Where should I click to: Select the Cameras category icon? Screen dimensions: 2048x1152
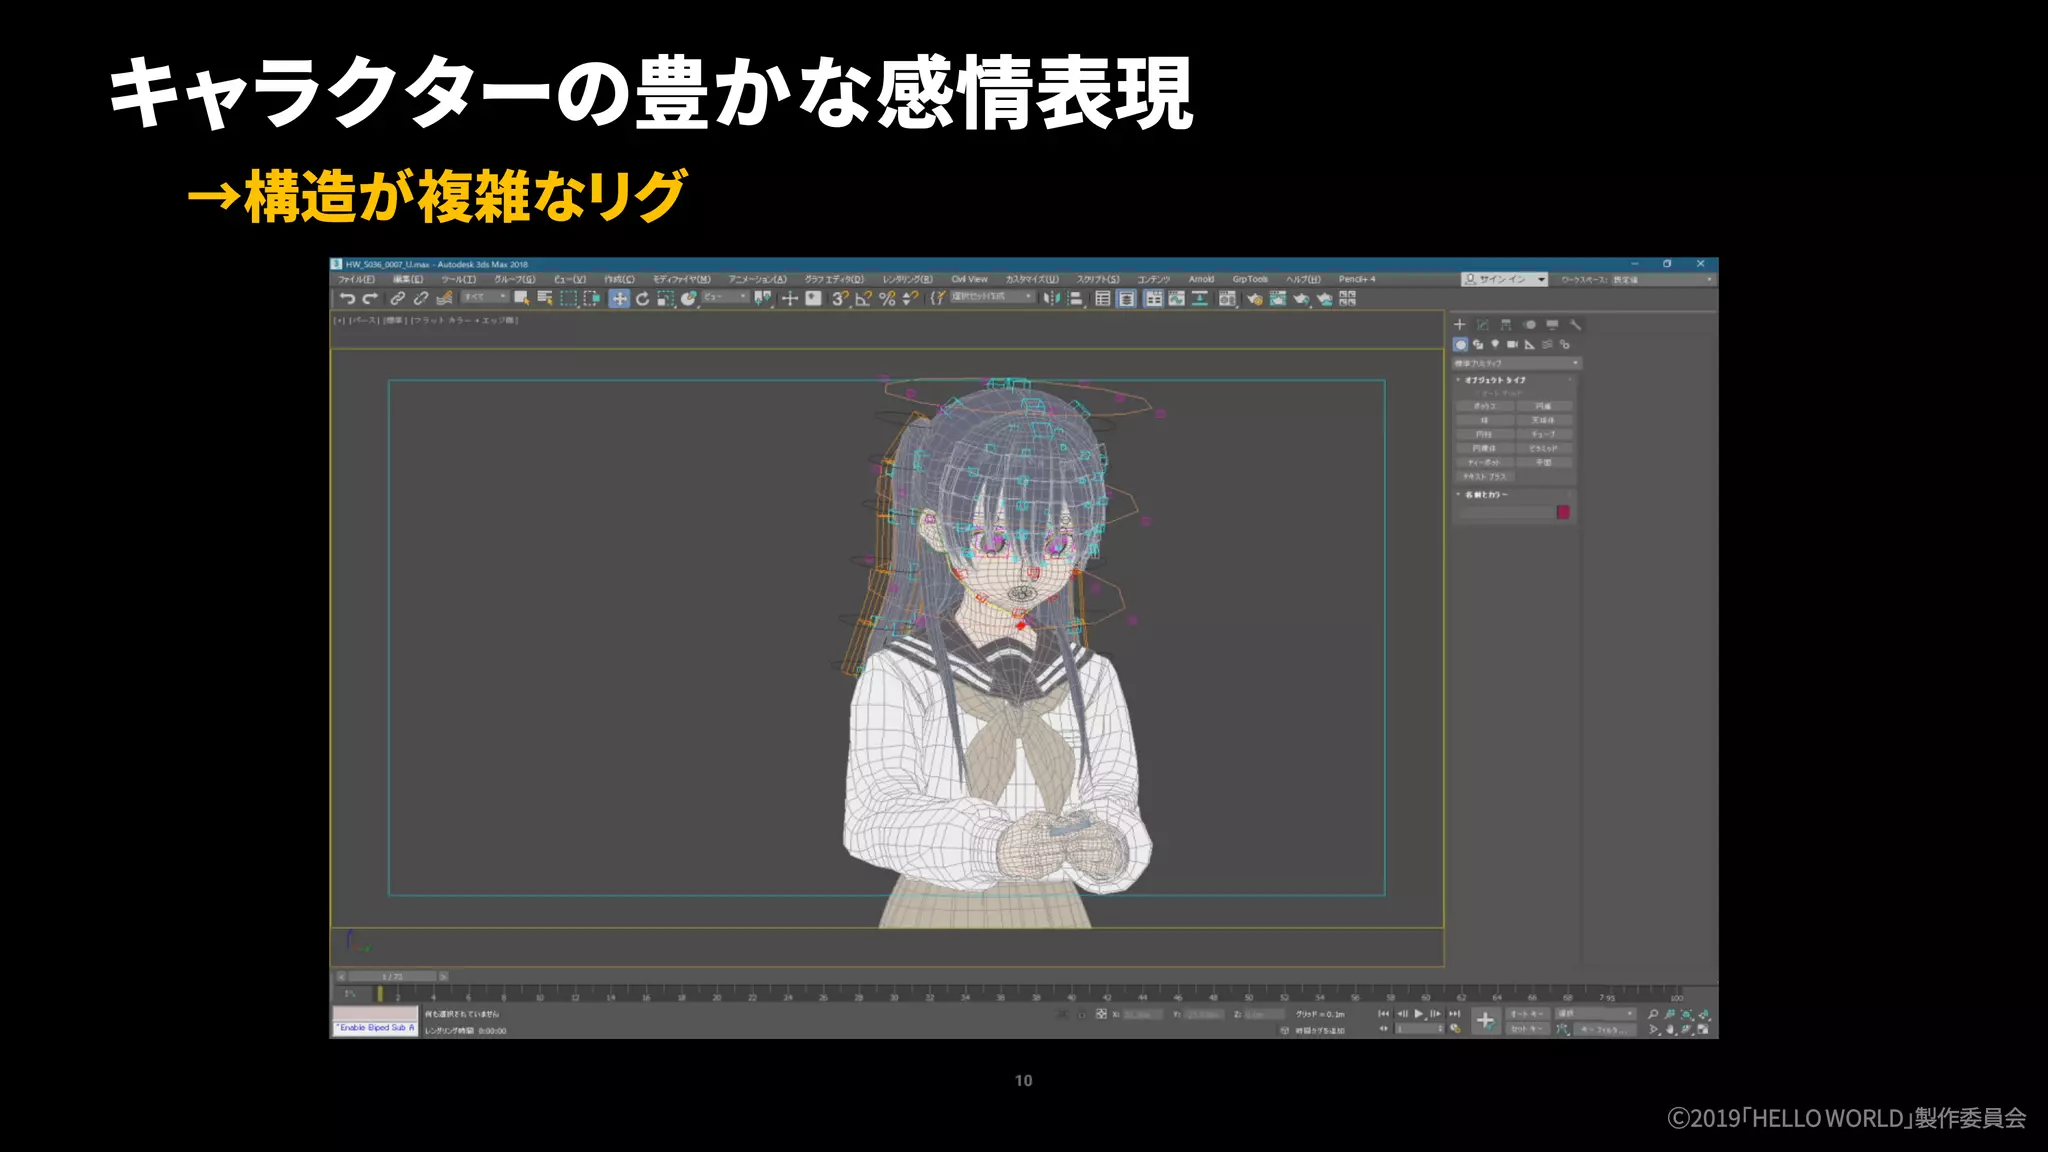(x=1512, y=344)
